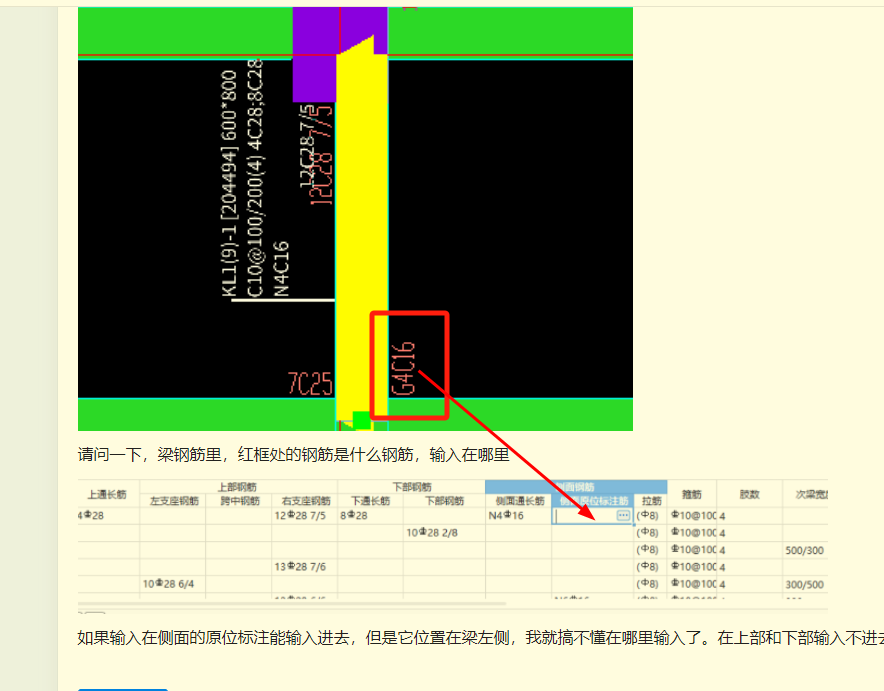Select the 右支座钢筋 column header
This screenshot has height=691, width=884.
click(x=306, y=500)
